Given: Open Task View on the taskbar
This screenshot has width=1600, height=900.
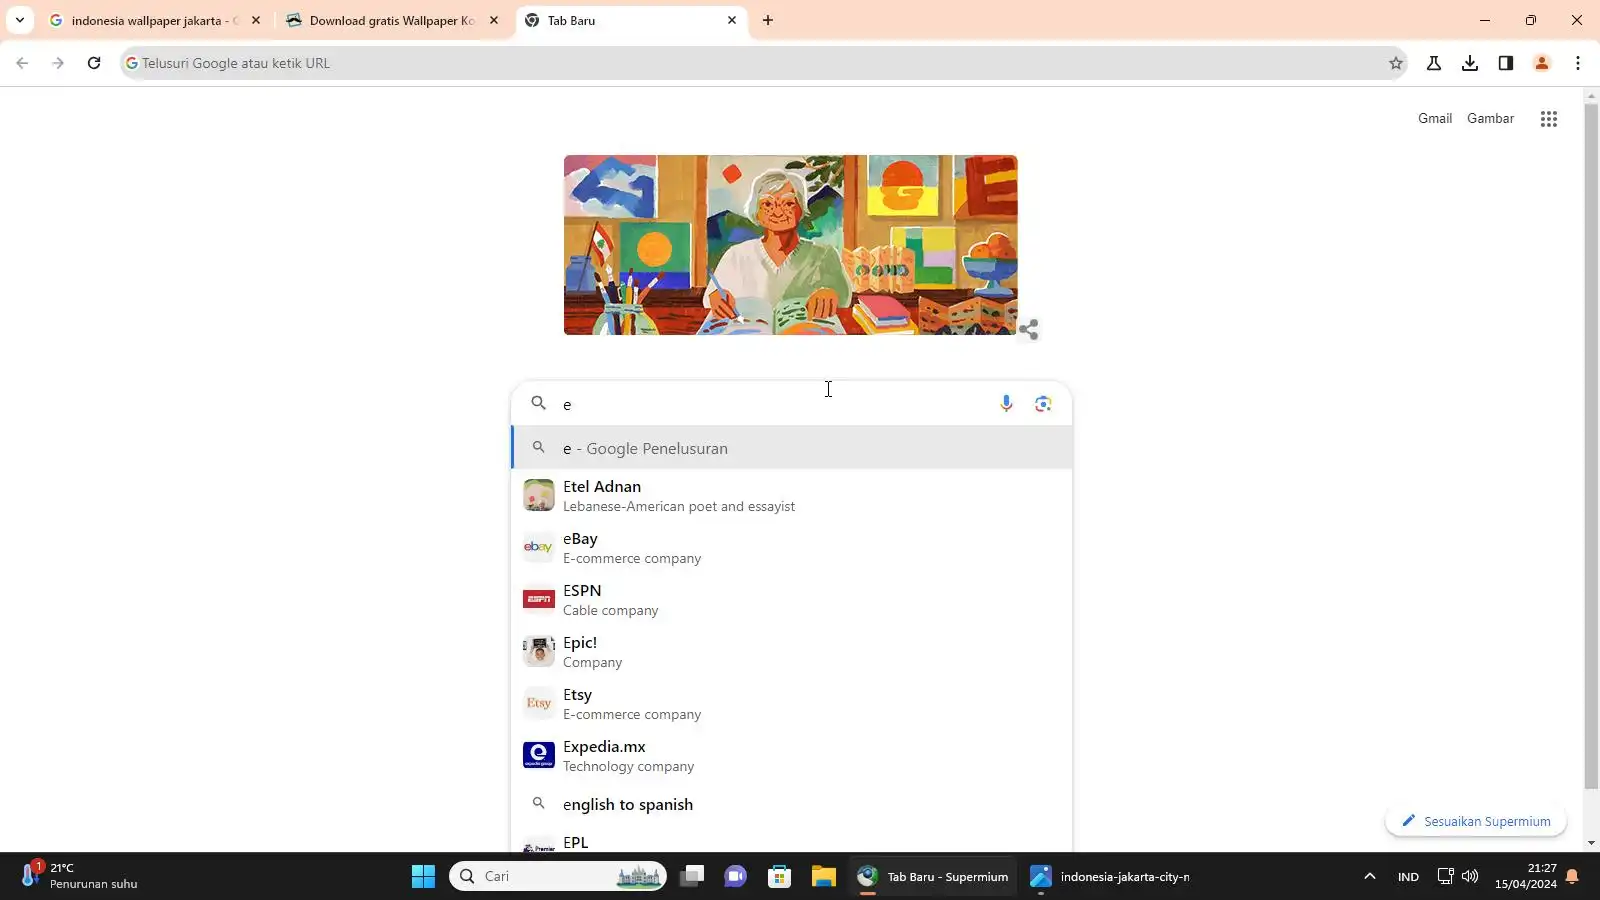Looking at the screenshot, I should coord(692,876).
